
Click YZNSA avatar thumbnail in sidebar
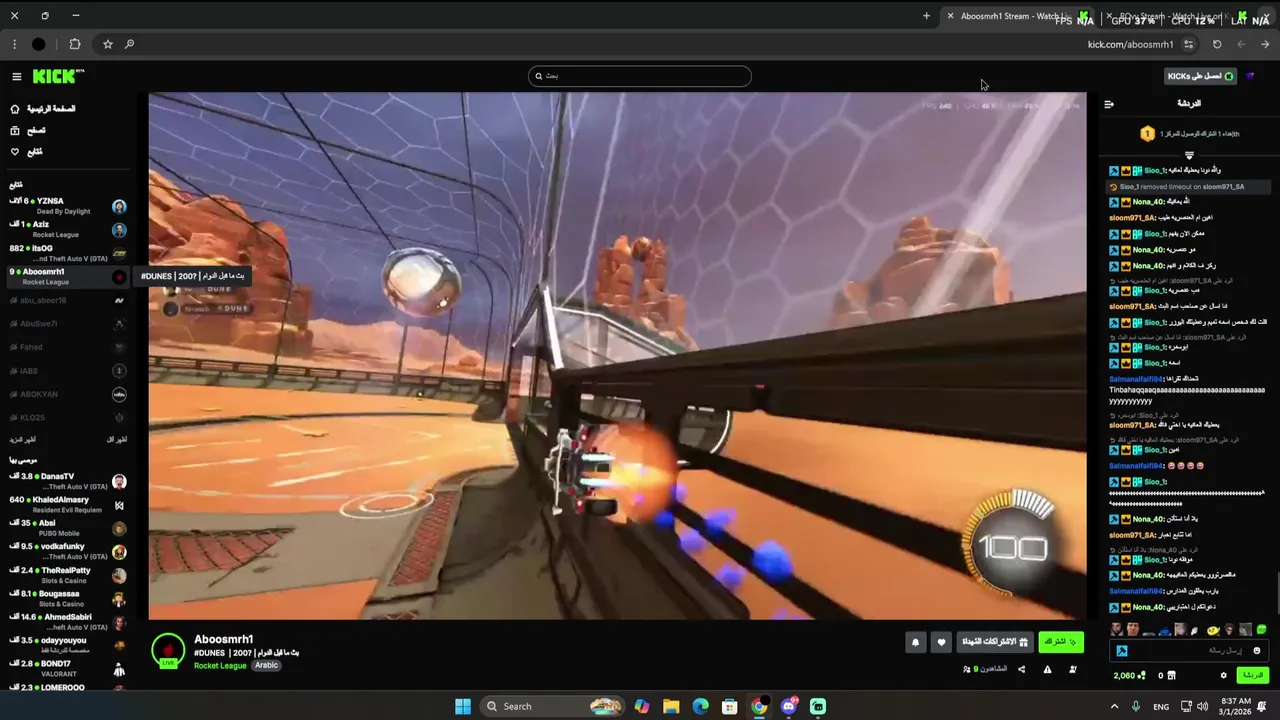tap(119, 206)
